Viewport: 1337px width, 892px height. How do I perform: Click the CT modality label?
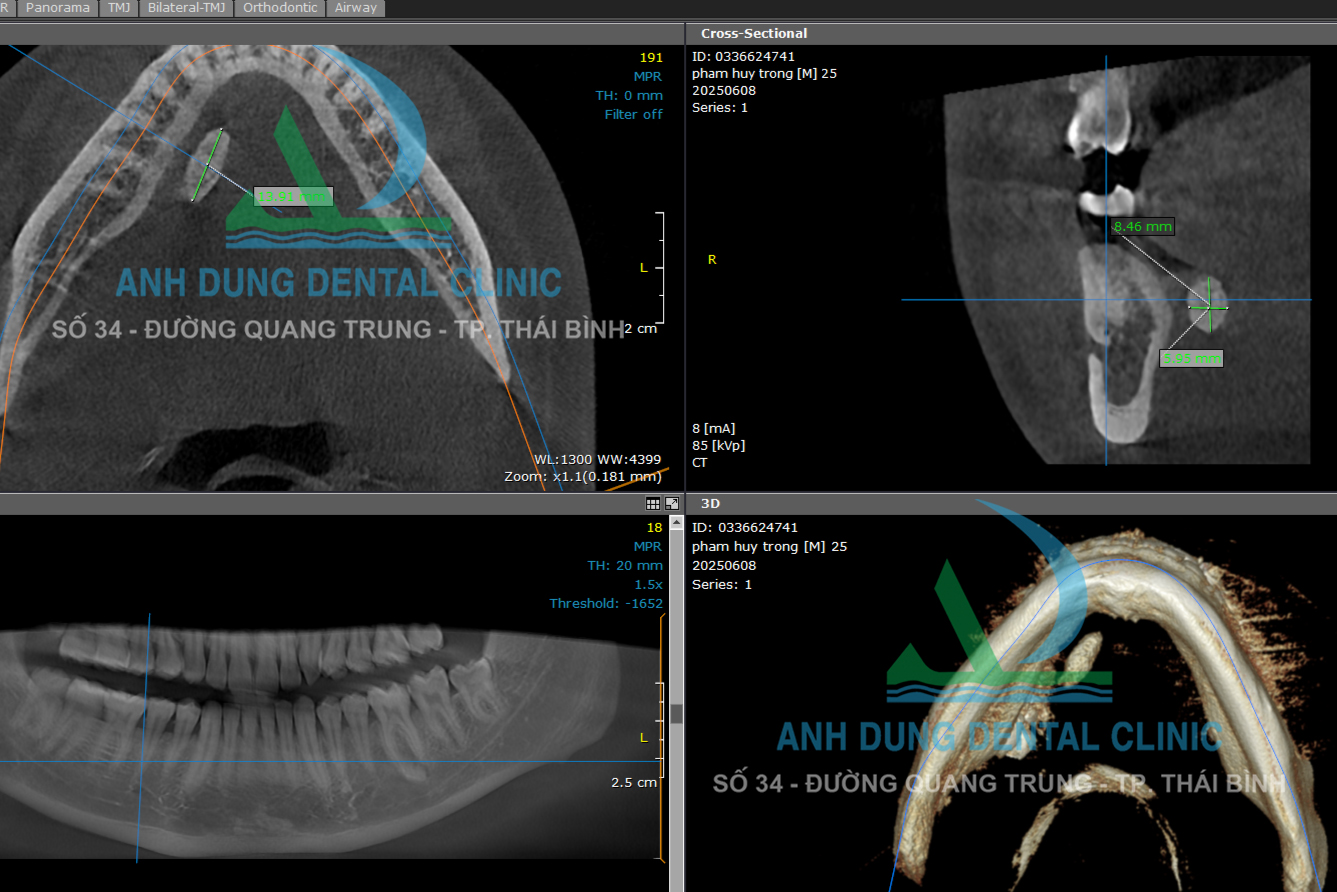[699, 463]
